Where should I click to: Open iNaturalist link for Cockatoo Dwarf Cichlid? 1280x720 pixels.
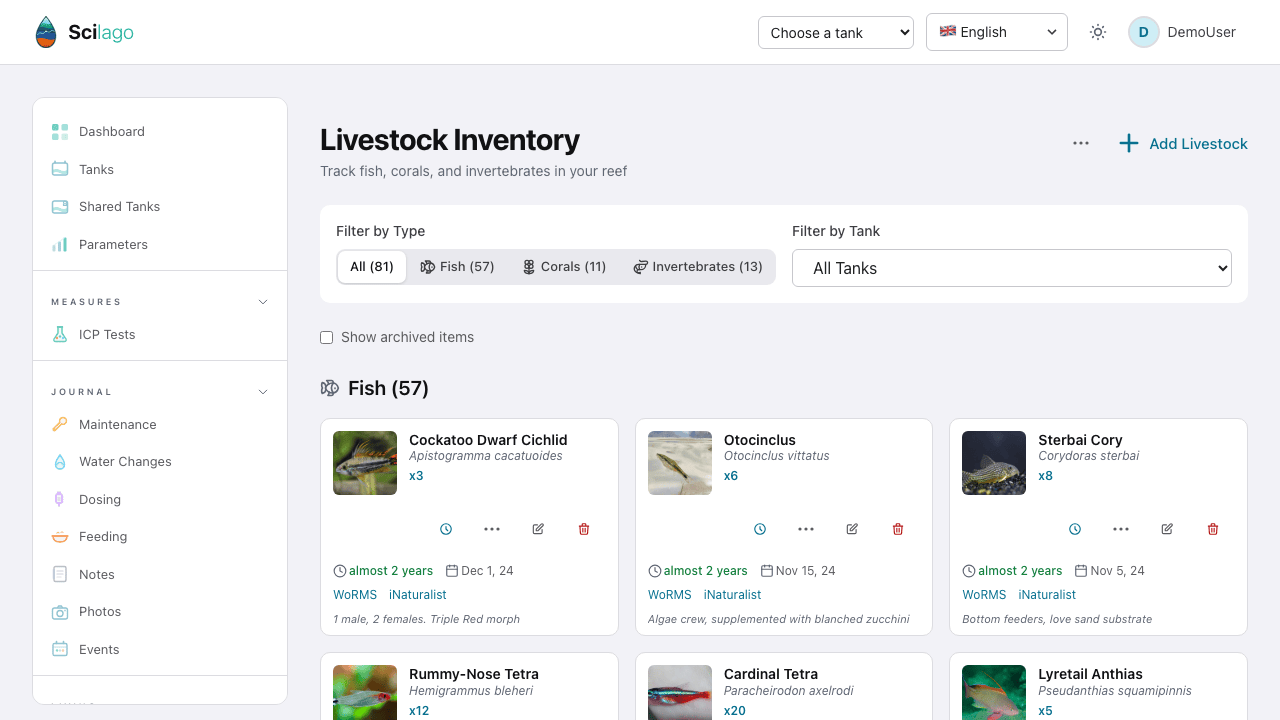coord(418,595)
